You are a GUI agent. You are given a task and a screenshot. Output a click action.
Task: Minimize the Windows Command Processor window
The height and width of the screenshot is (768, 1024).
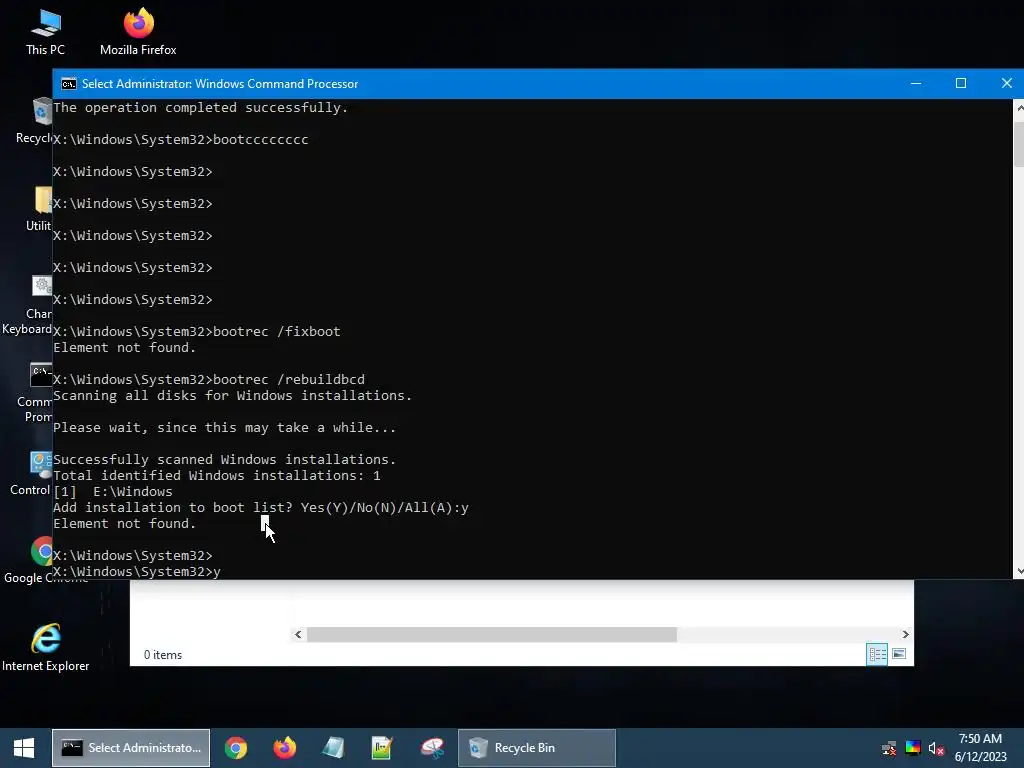(x=916, y=84)
